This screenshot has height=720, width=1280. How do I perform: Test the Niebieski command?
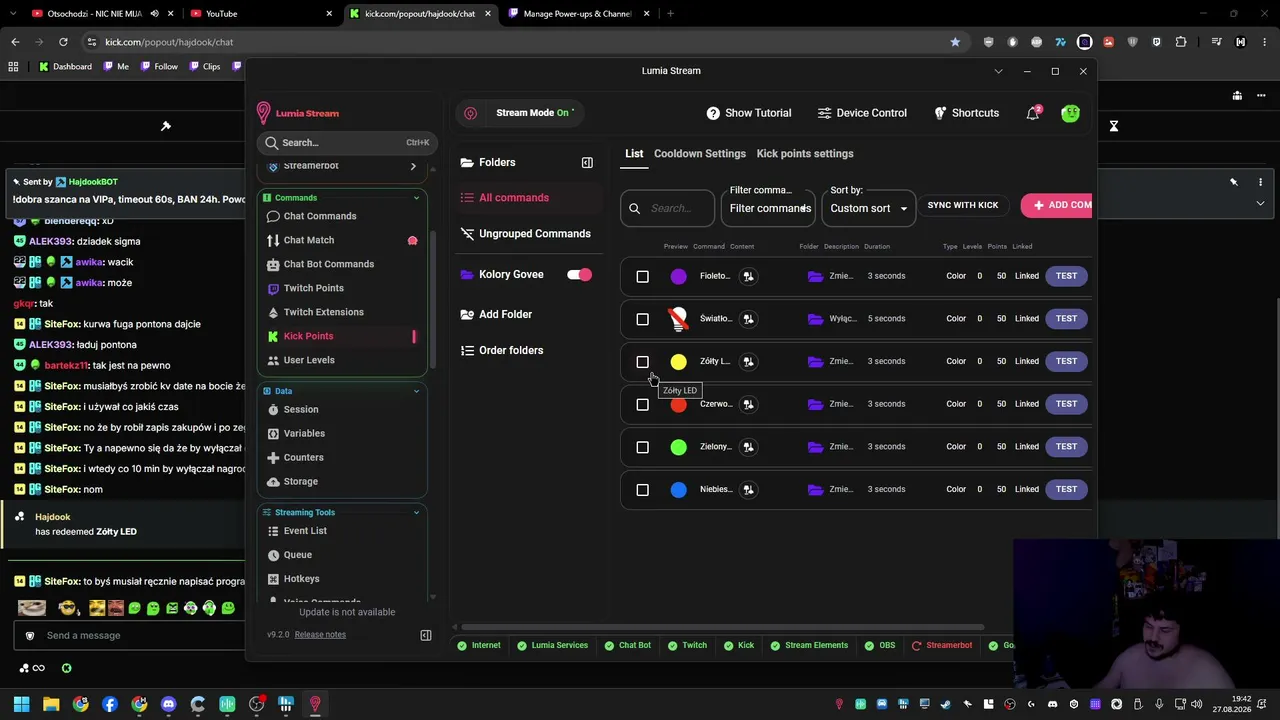[x=1066, y=489]
